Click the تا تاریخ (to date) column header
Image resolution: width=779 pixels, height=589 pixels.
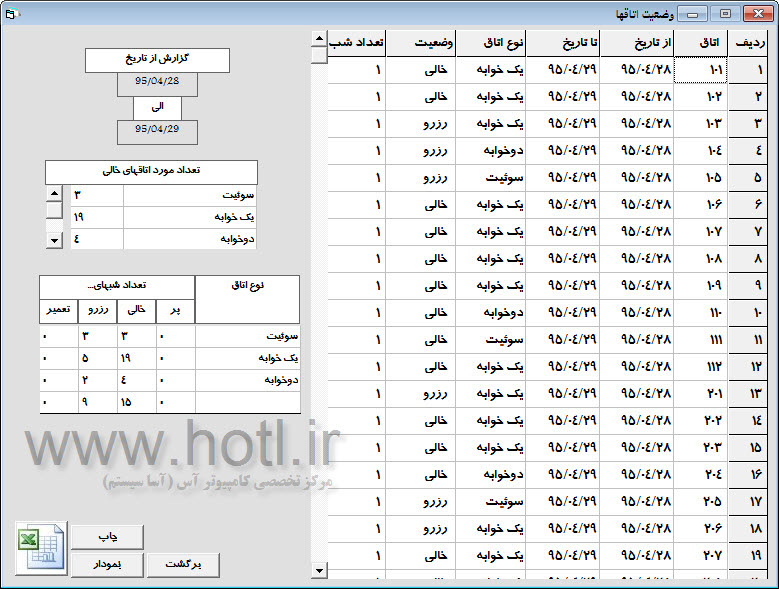(563, 44)
